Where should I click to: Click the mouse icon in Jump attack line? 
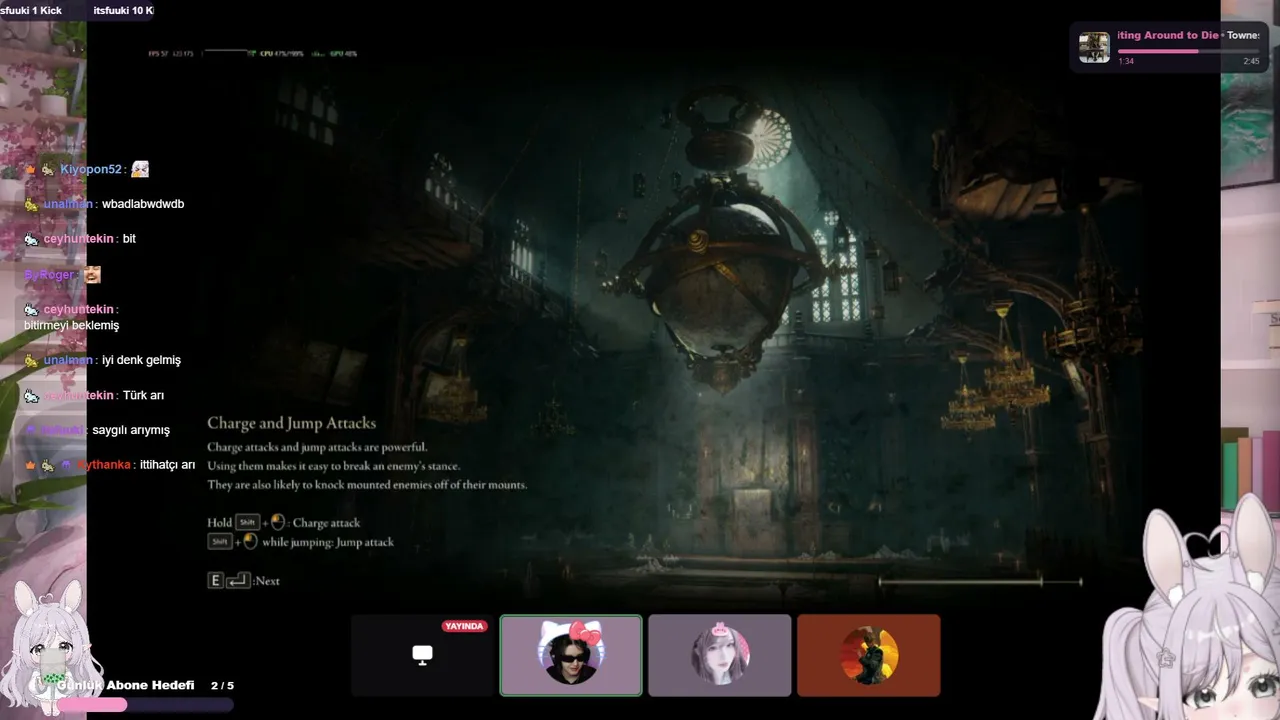pyautogui.click(x=250, y=542)
